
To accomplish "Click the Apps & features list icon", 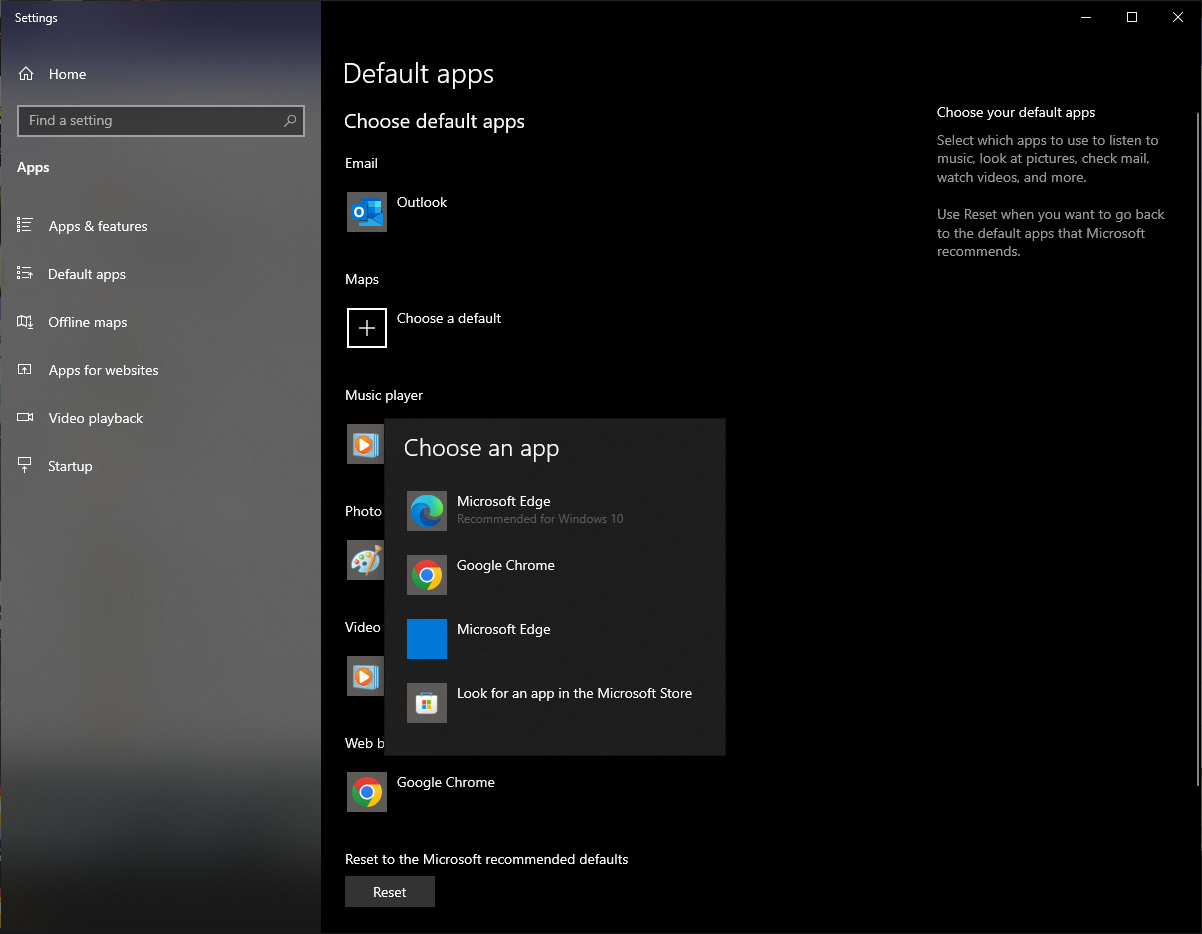I will pyautogui.click(x=26, y=226).
